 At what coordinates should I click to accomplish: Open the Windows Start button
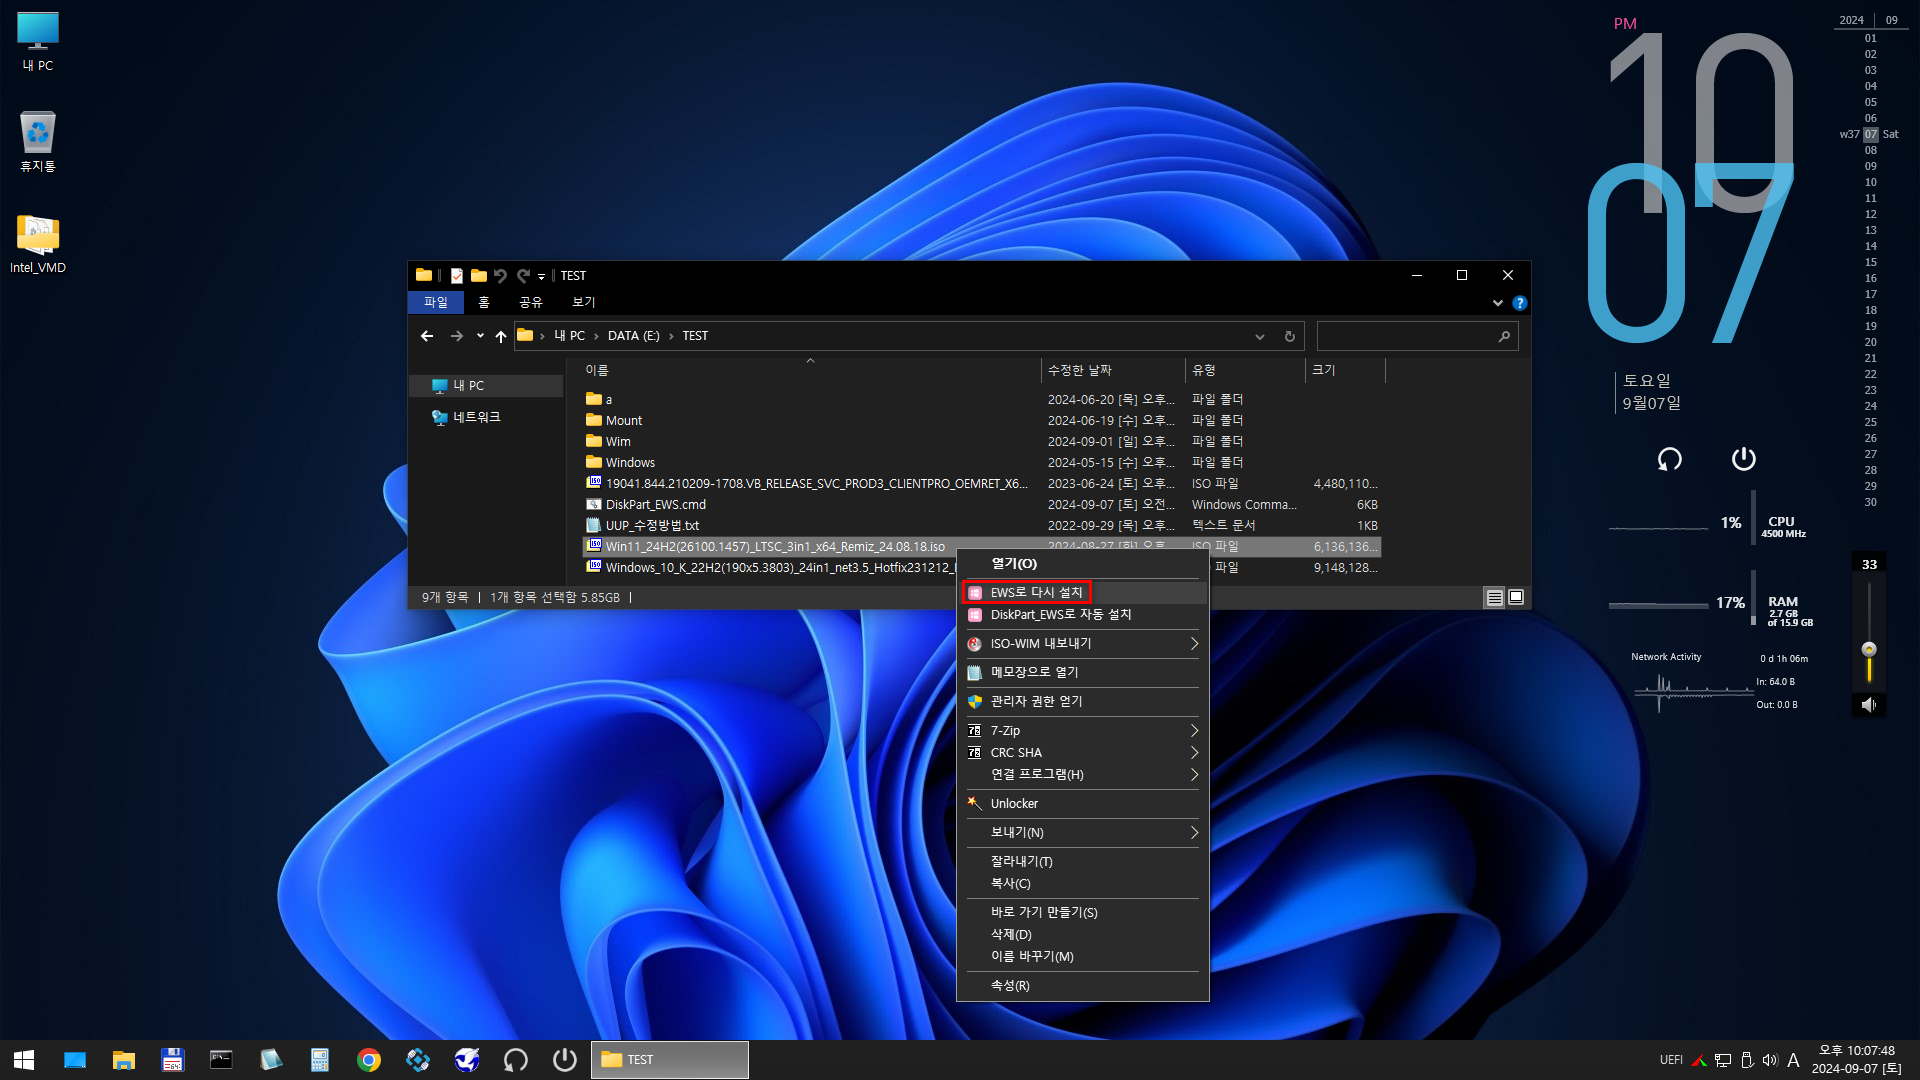24,1060
